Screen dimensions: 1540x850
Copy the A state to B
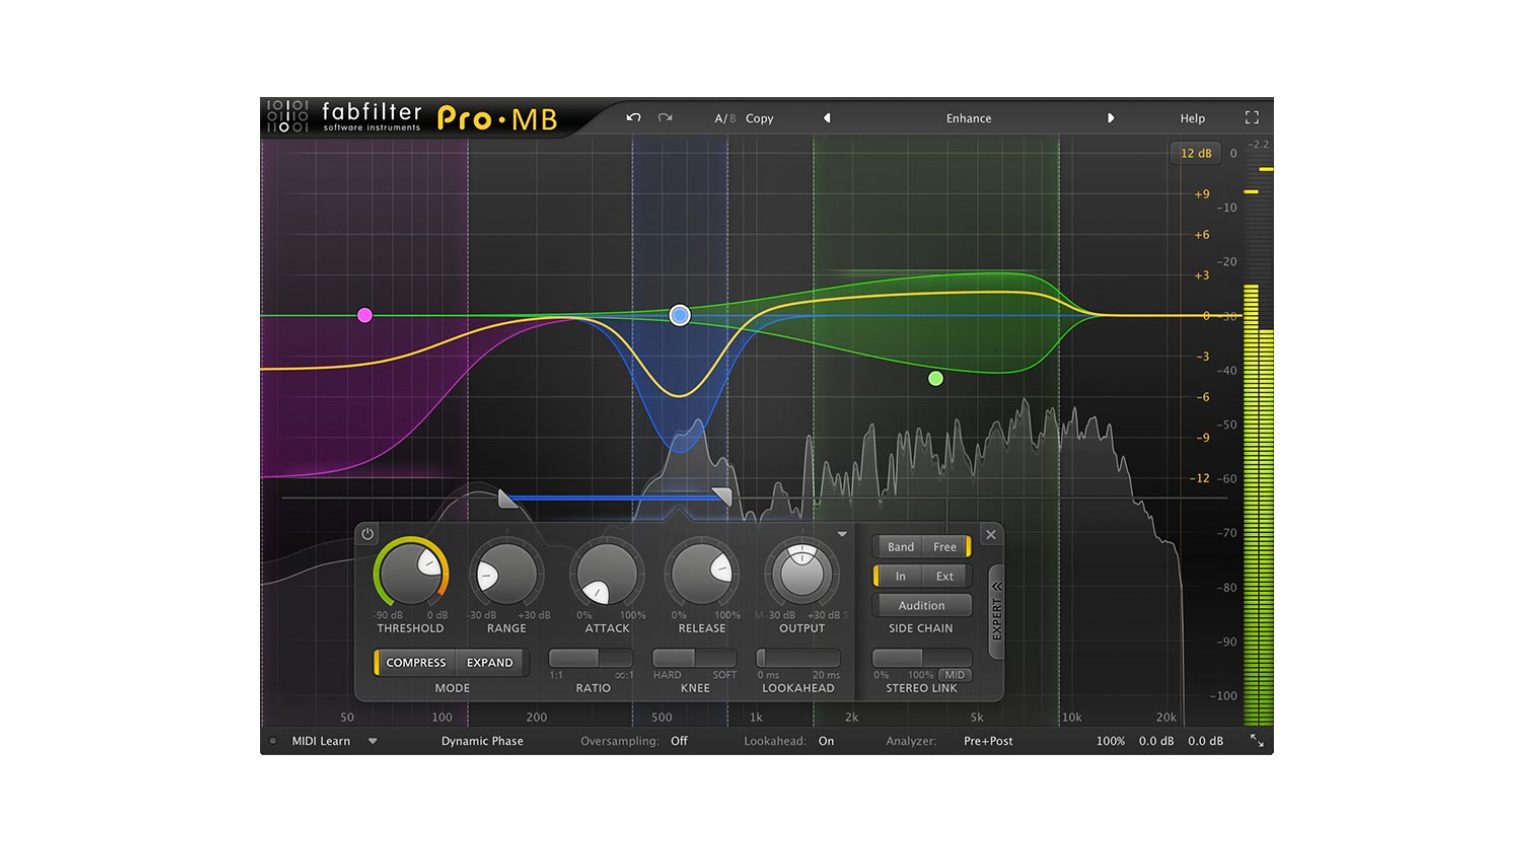tap(760, 118)
